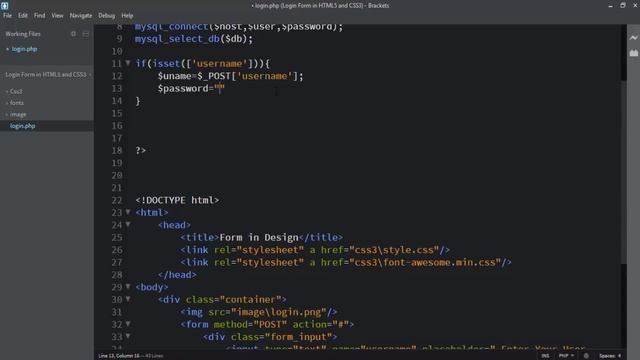The width and height of the screenshot is (640, 360).
Task: Collapse the head fold at line 24
Action: (128, 224)
